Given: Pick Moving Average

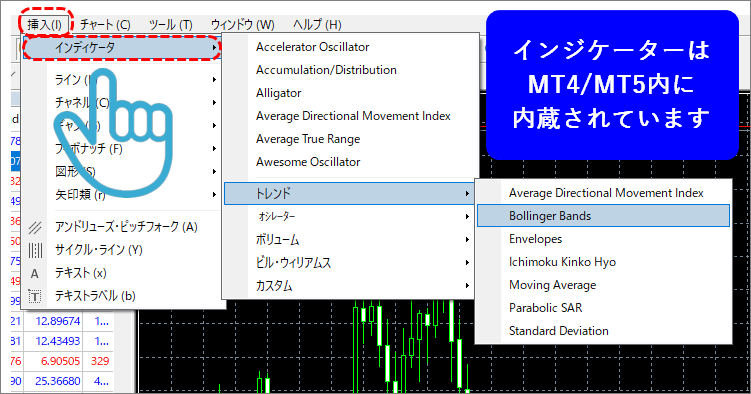Looking at the screenshot, I should [553, 285].
